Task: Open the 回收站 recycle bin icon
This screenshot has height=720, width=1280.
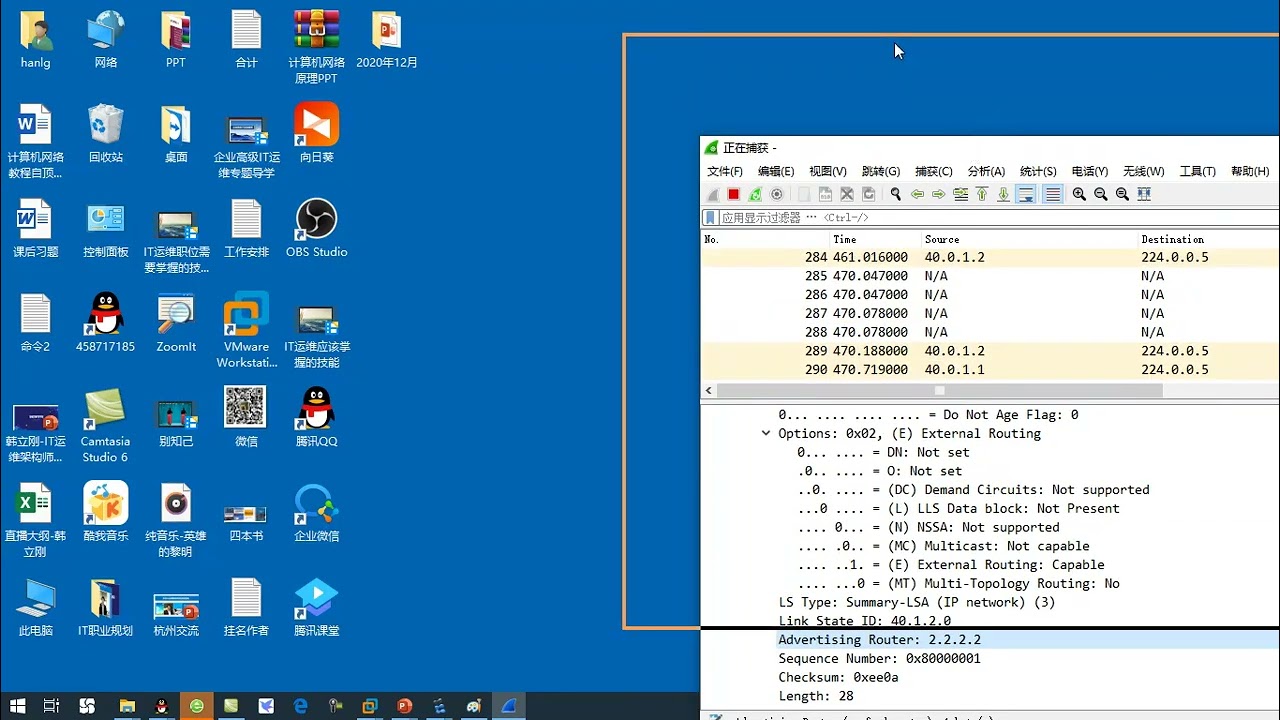Action: point(106,134)
